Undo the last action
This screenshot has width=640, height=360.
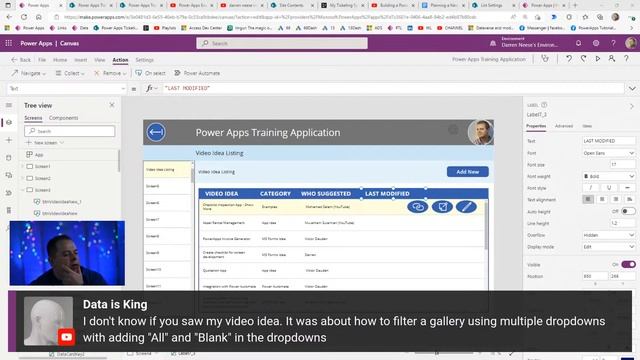(x=569, y=59)
